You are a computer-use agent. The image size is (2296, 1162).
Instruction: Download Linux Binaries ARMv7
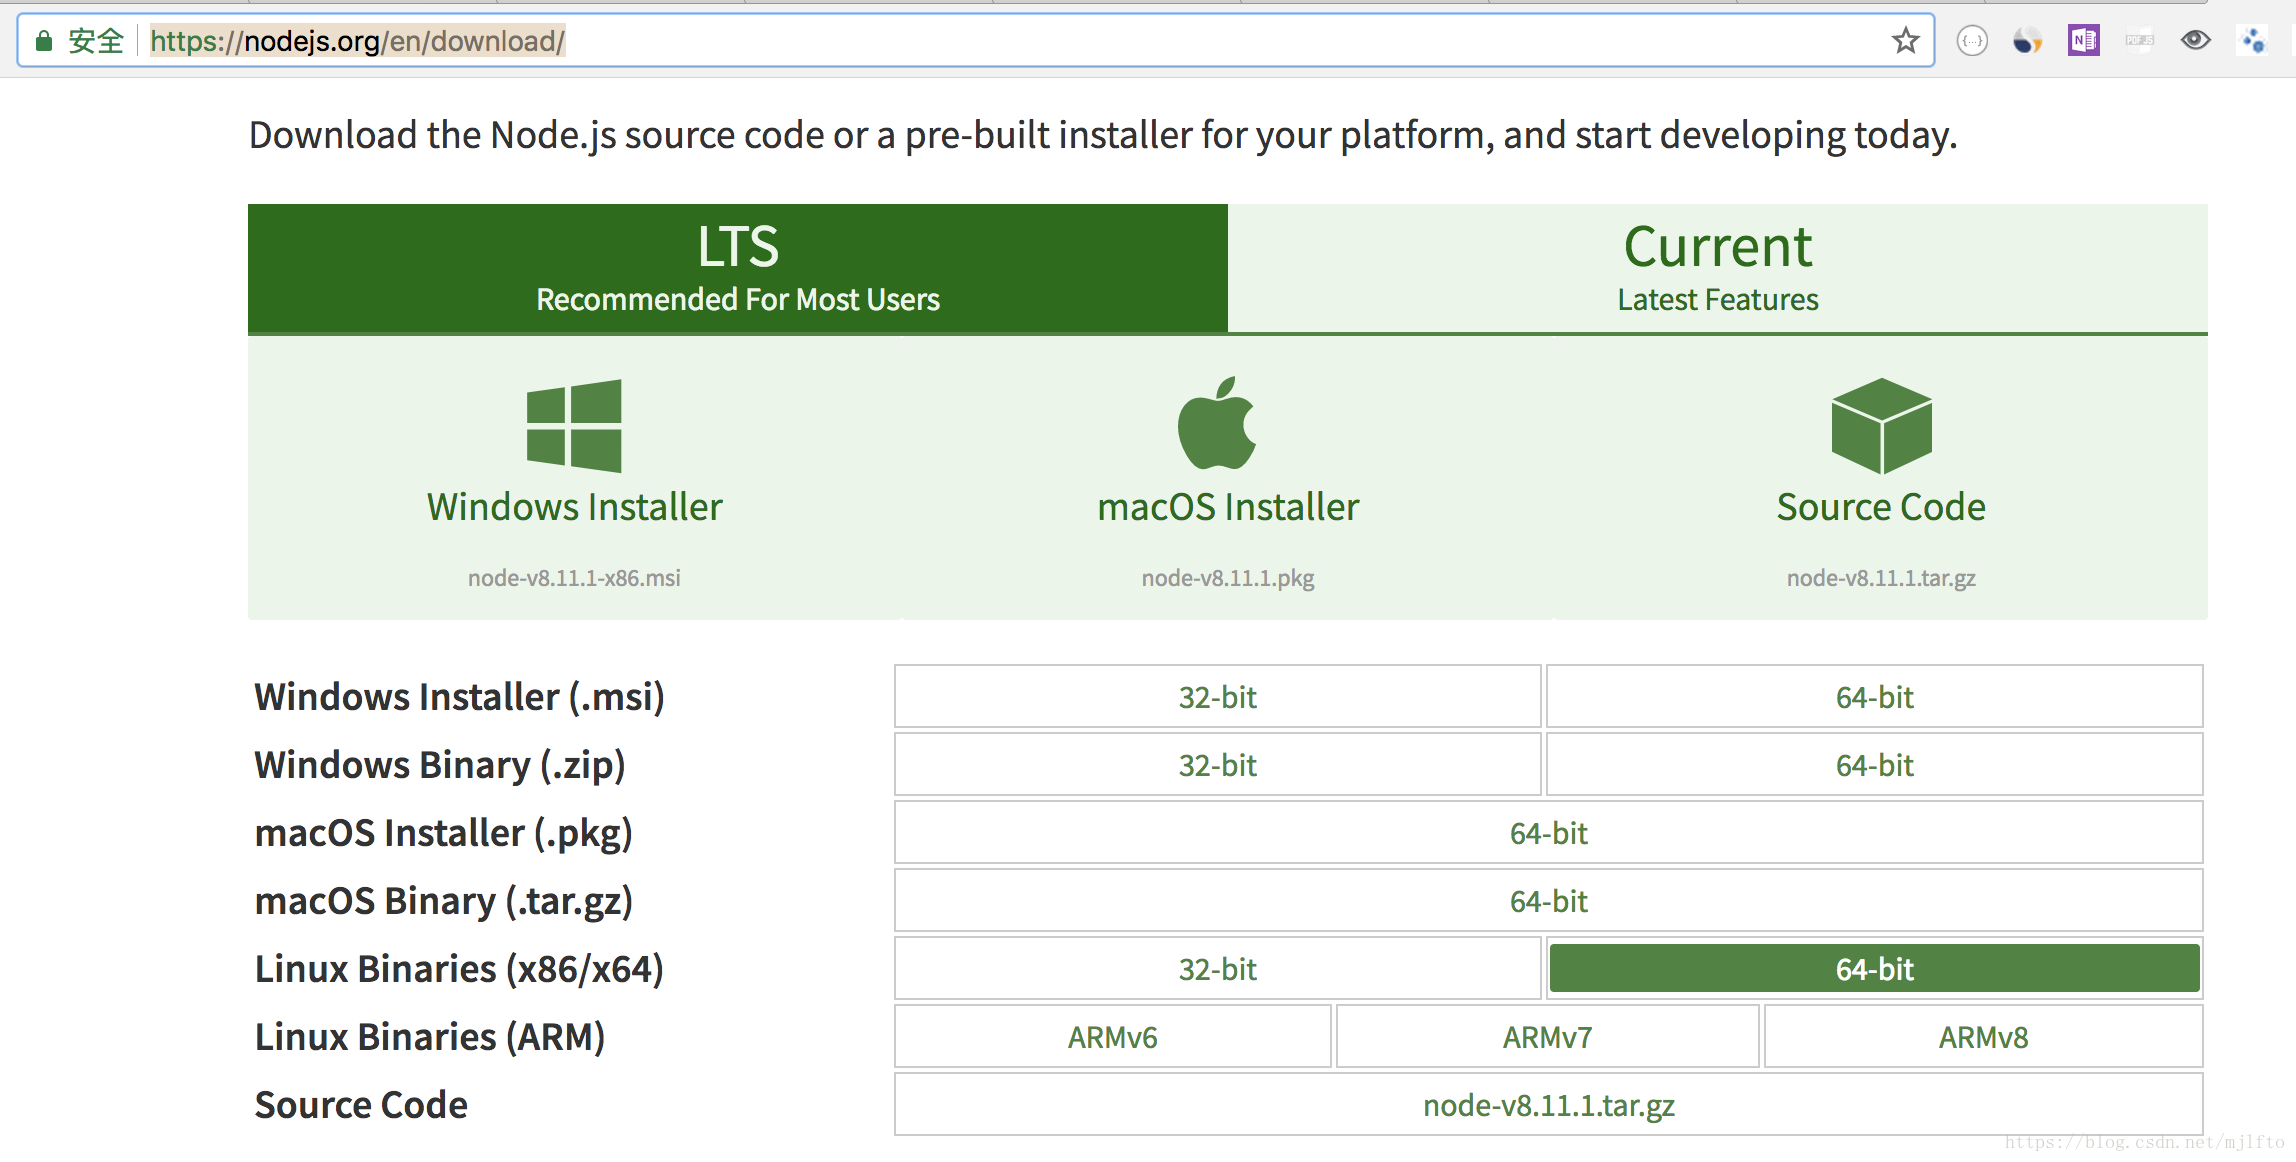[x=1547, y=1037]
